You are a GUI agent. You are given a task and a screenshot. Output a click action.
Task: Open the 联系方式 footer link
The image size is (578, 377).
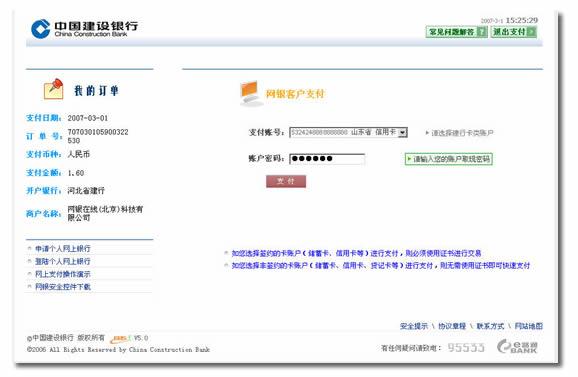point(490,326)
